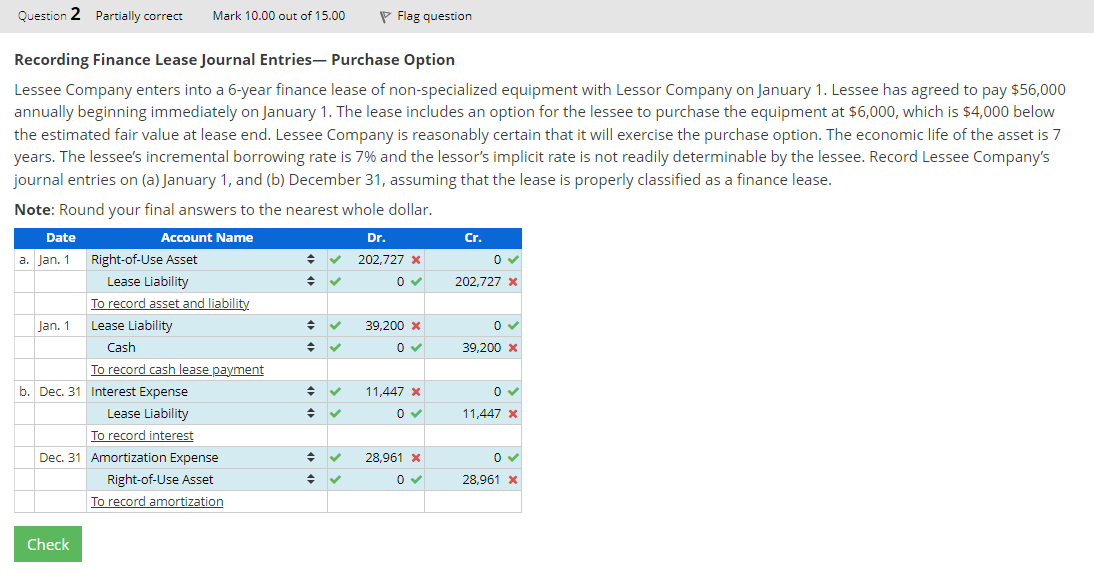Click the 'To record interest' link
Screen dimensions: 1094x576
[141, 435]
